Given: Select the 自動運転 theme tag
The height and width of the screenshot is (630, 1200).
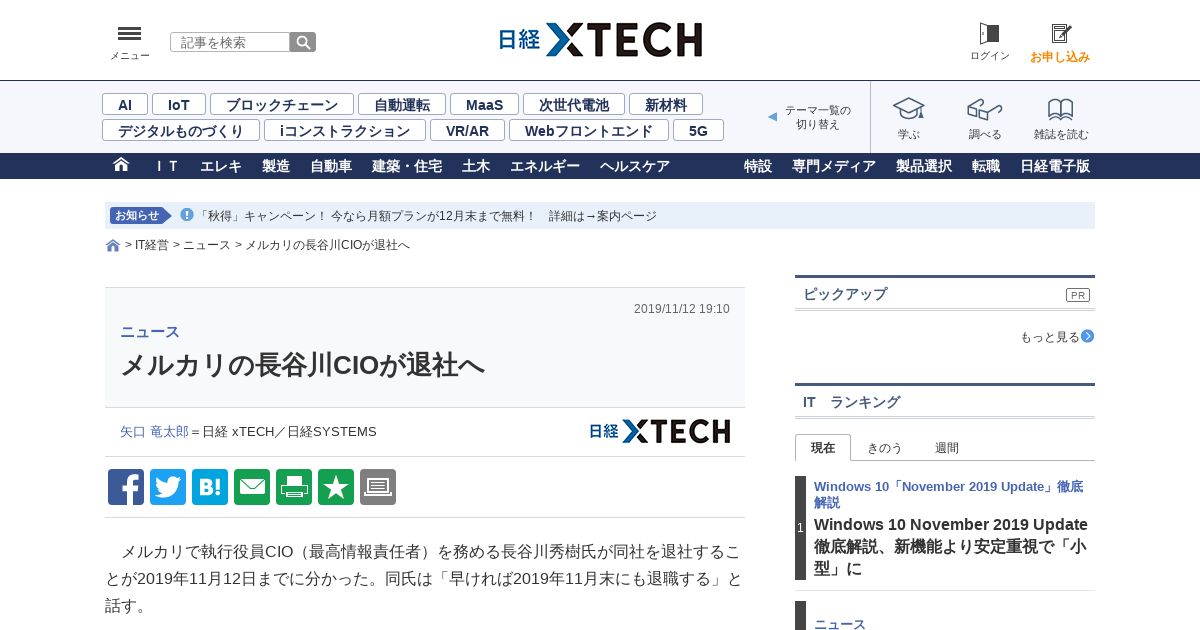Looking at the screenshot, I should [x=402, y=104].
